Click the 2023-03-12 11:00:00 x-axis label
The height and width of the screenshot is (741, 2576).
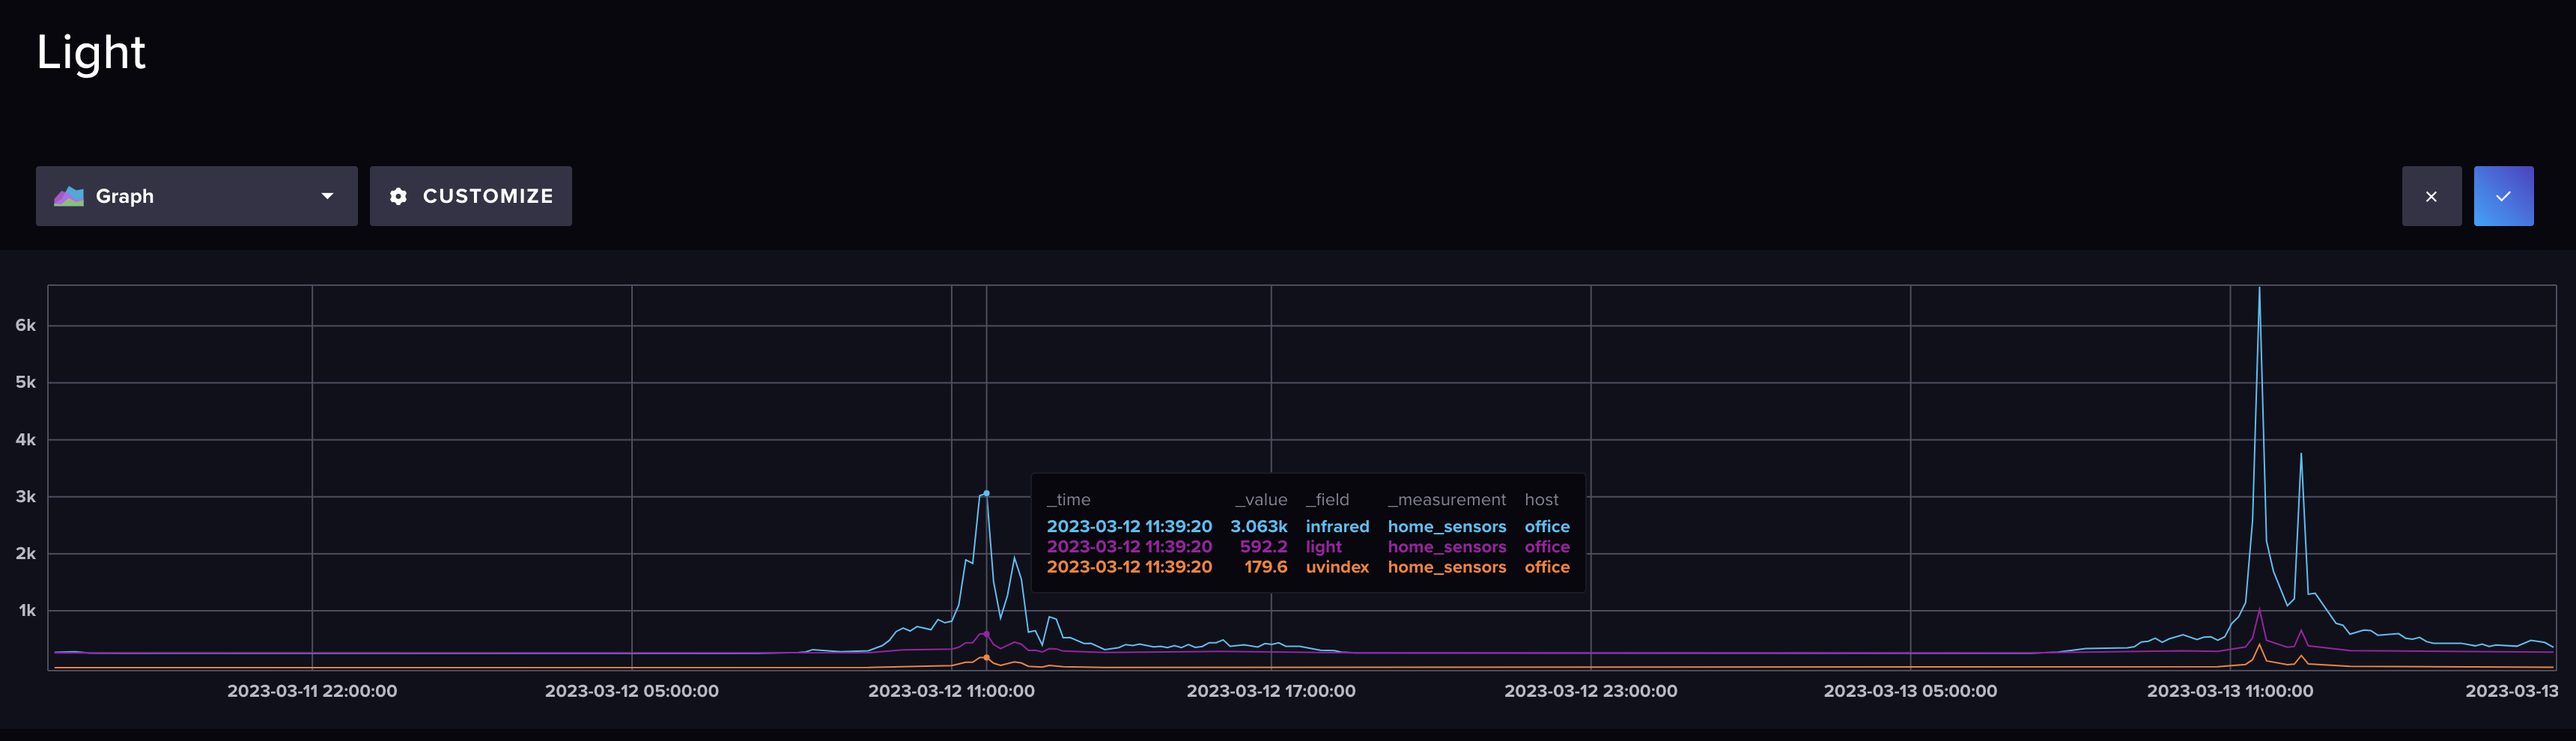tap(951, 690)
